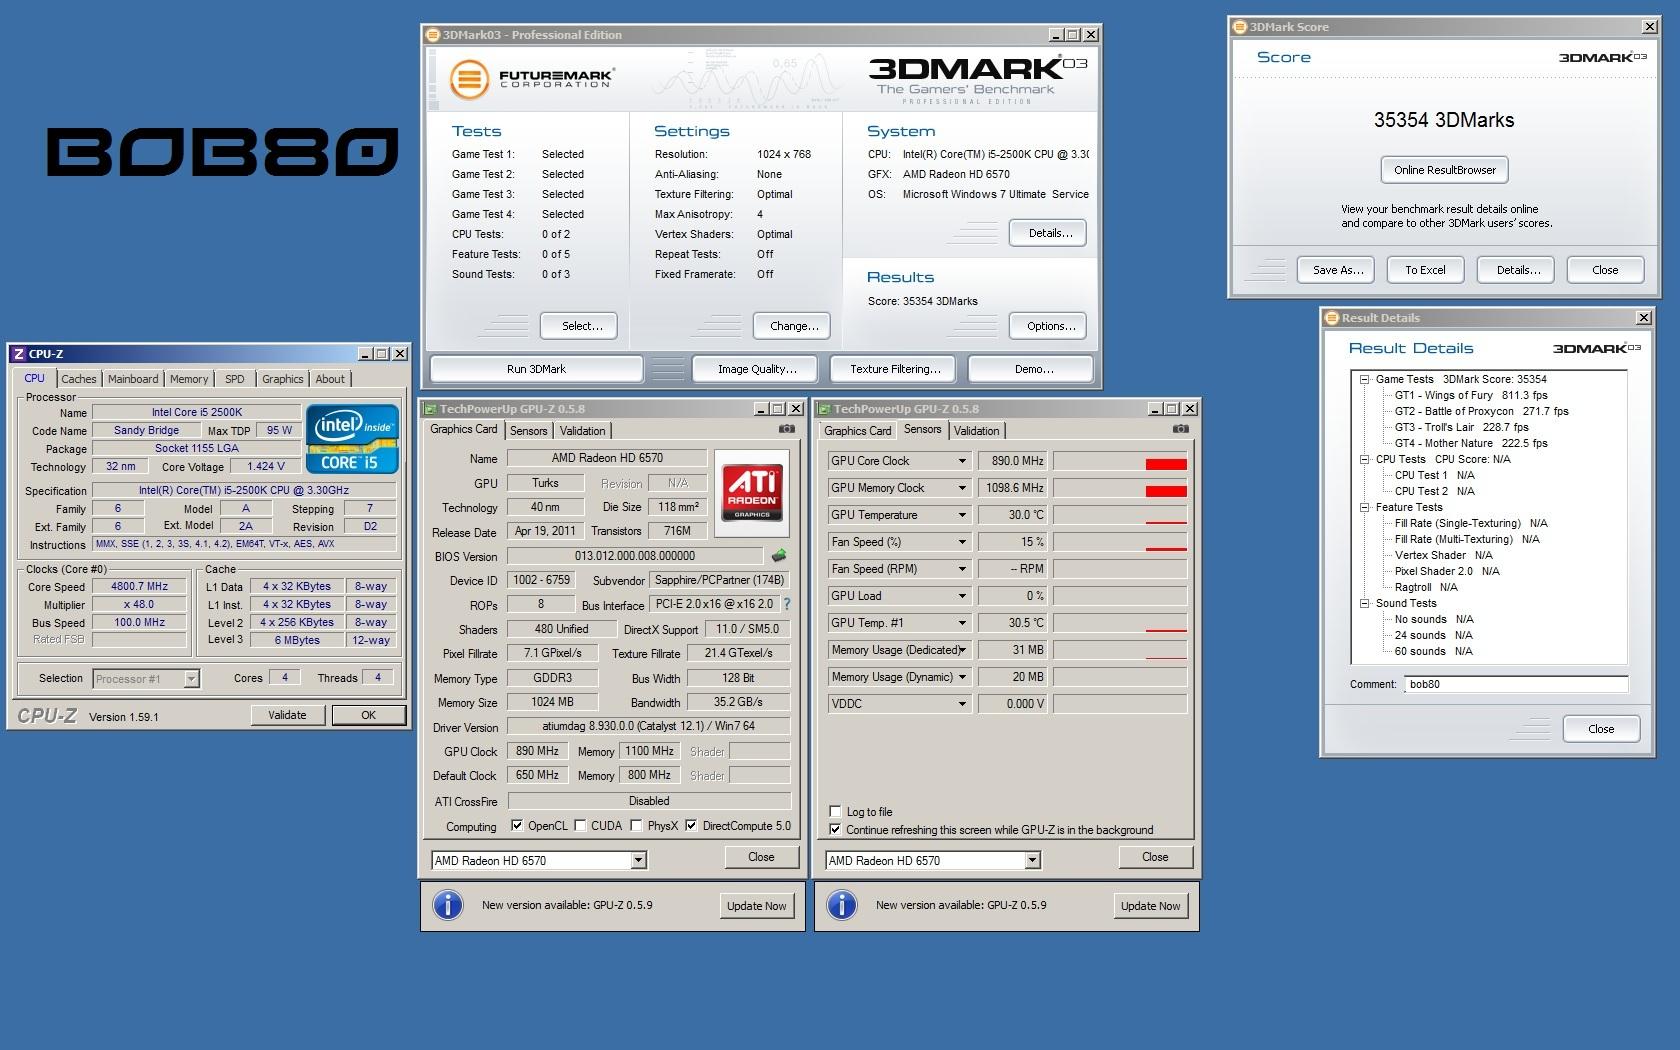Click the left update info icon
The height and width of the screenshot is (1050, 1680).
tap(447, 905)
